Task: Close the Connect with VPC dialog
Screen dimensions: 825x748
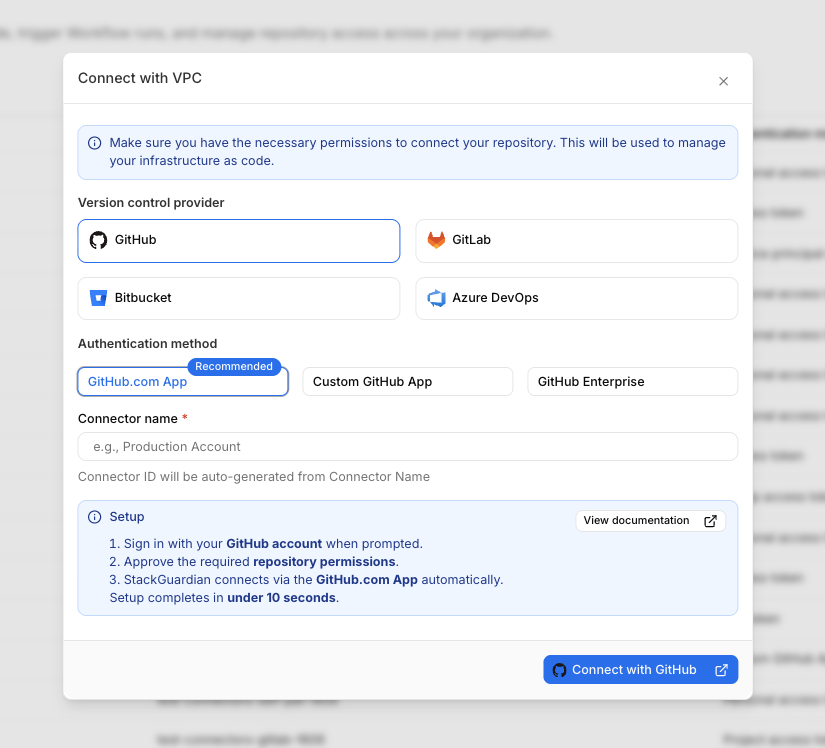Action: (723, 81)
